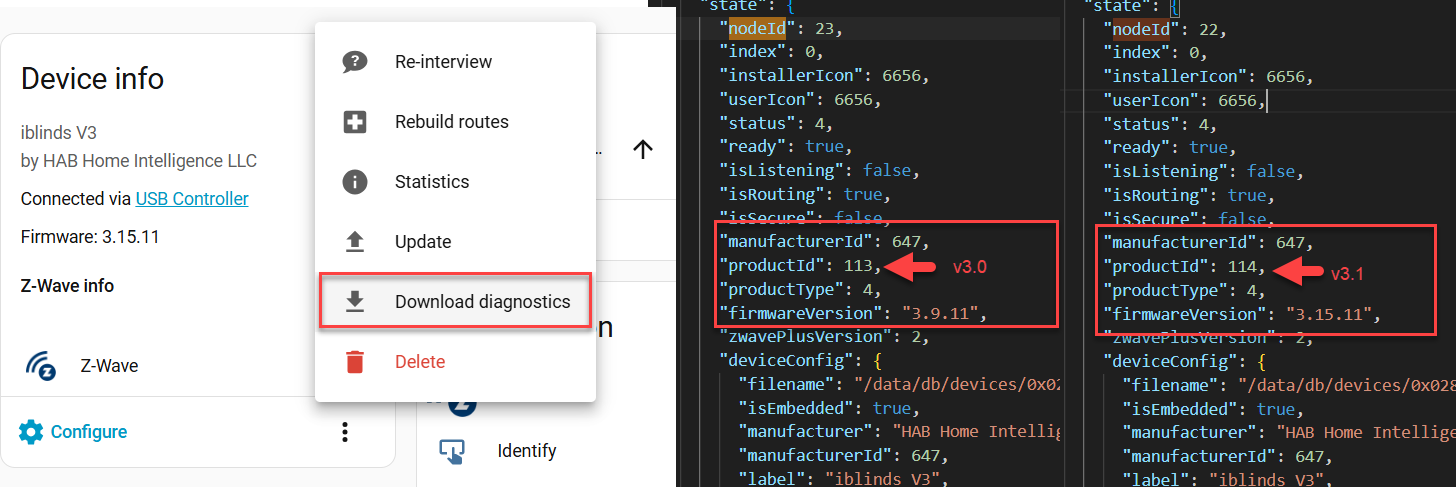Click the Identify label
1456x487 pixels.
pos(527,451)
